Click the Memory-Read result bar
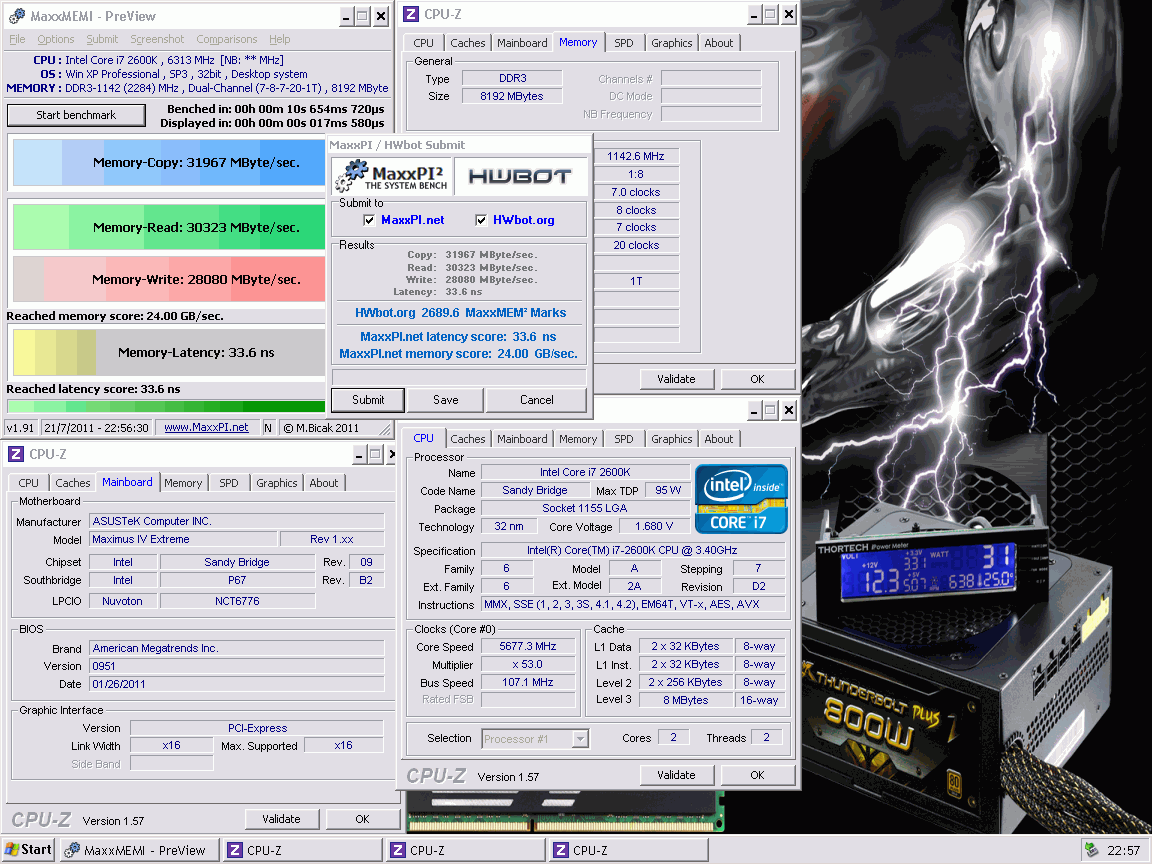This screenshot has height=864, width=1152. tap(169, 227)
